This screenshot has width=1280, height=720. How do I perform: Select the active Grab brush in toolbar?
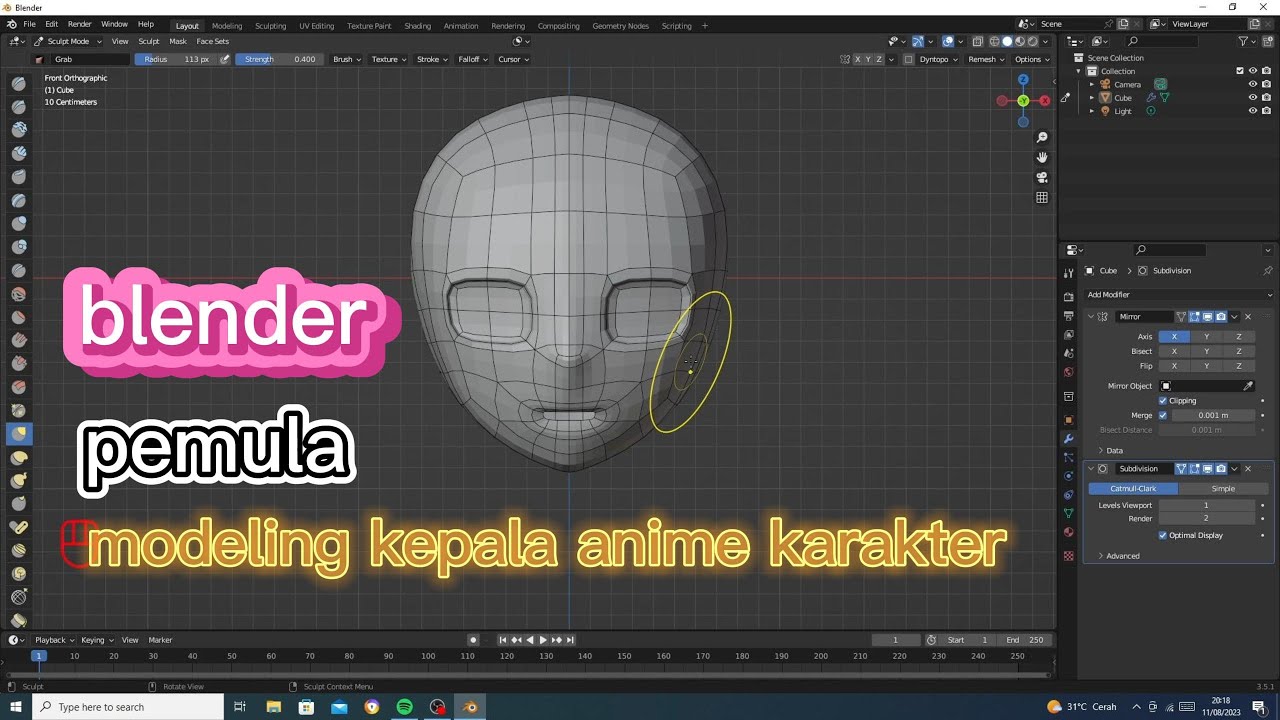[x=19, y=434]
